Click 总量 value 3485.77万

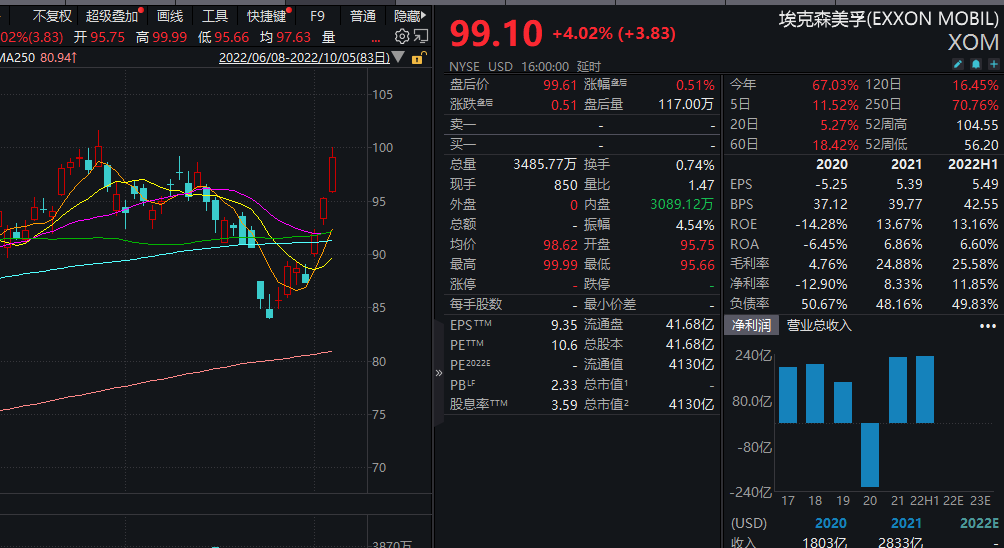click(x=545, y=165)
